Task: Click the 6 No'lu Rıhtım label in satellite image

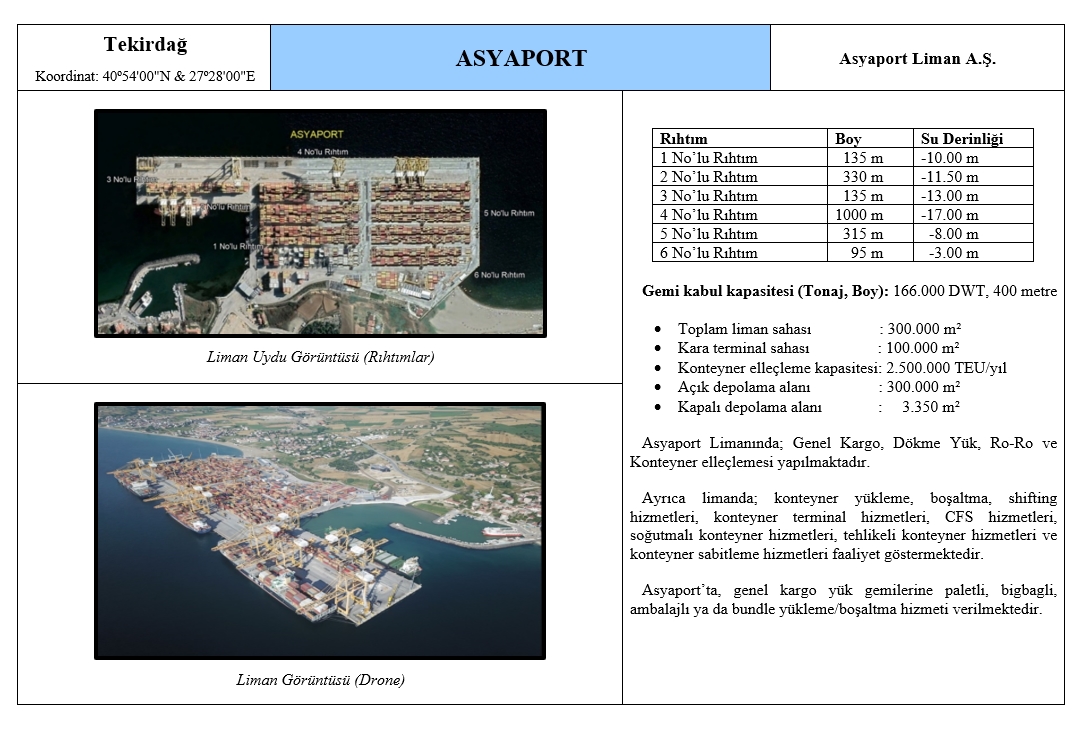Action: point(499,275)
